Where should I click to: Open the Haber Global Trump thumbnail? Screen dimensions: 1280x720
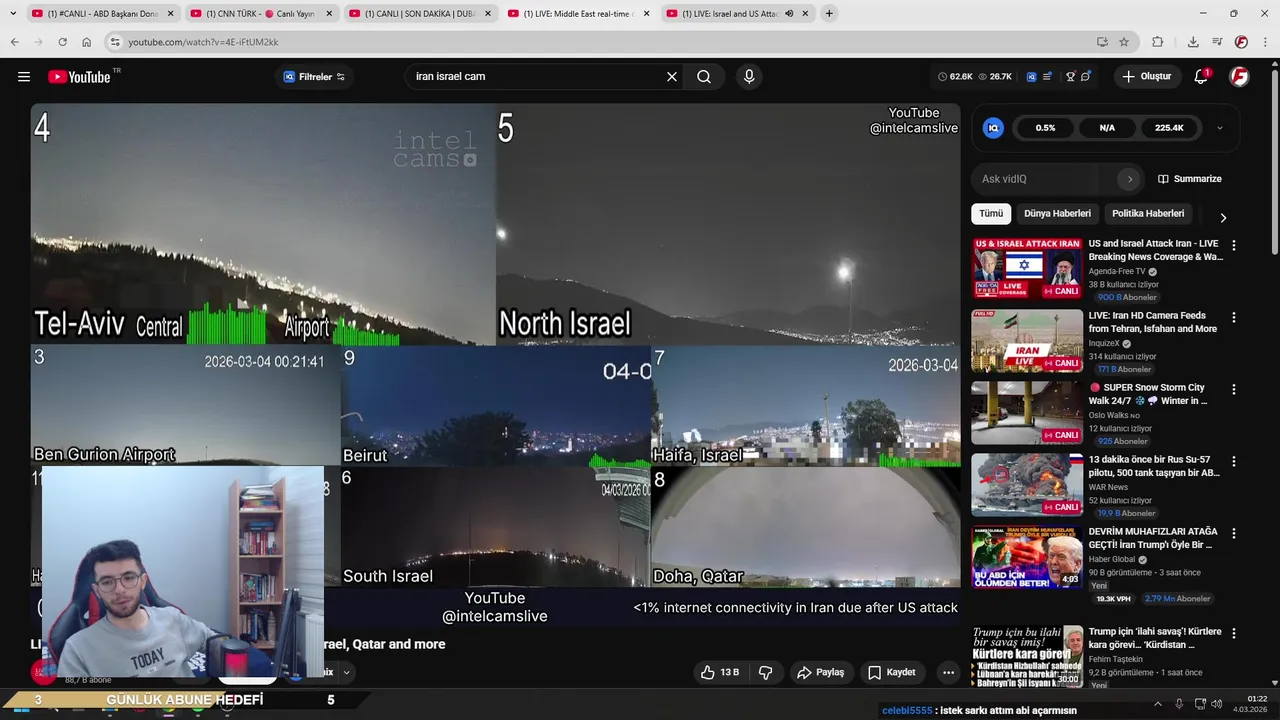point(1027,556)
